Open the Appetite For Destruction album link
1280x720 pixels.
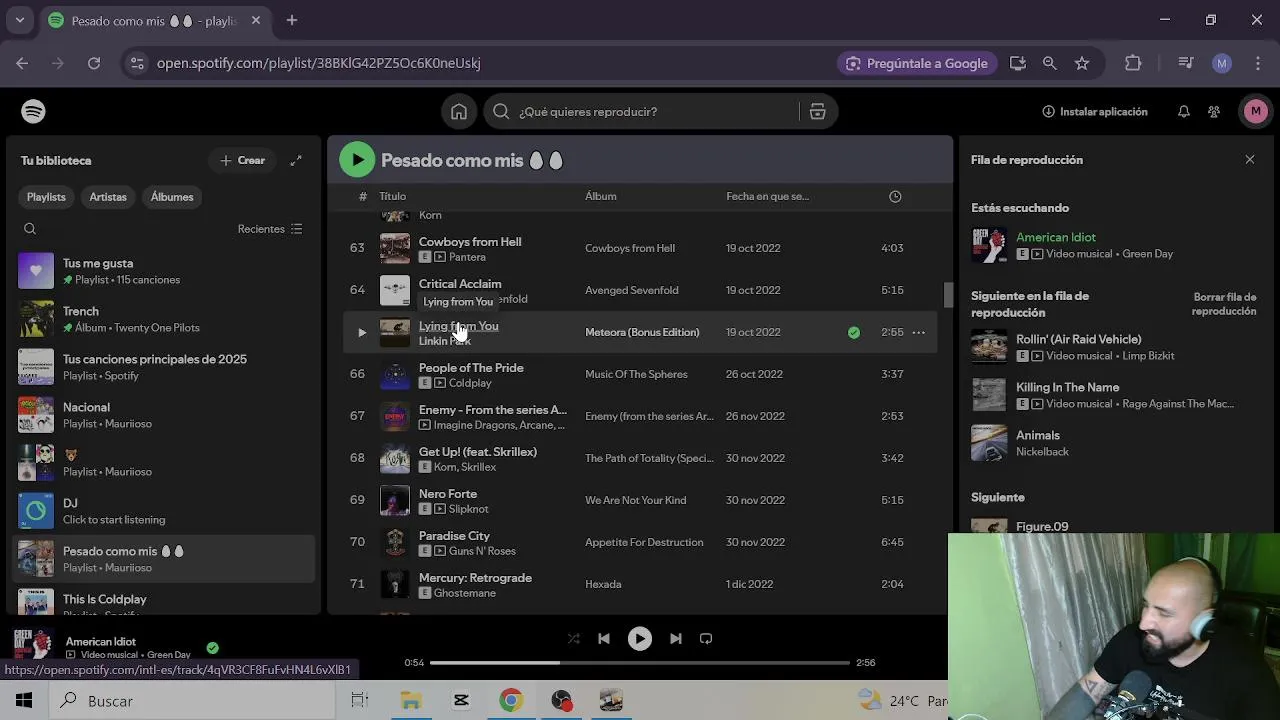pyautogui.click(x=644, y=542)
